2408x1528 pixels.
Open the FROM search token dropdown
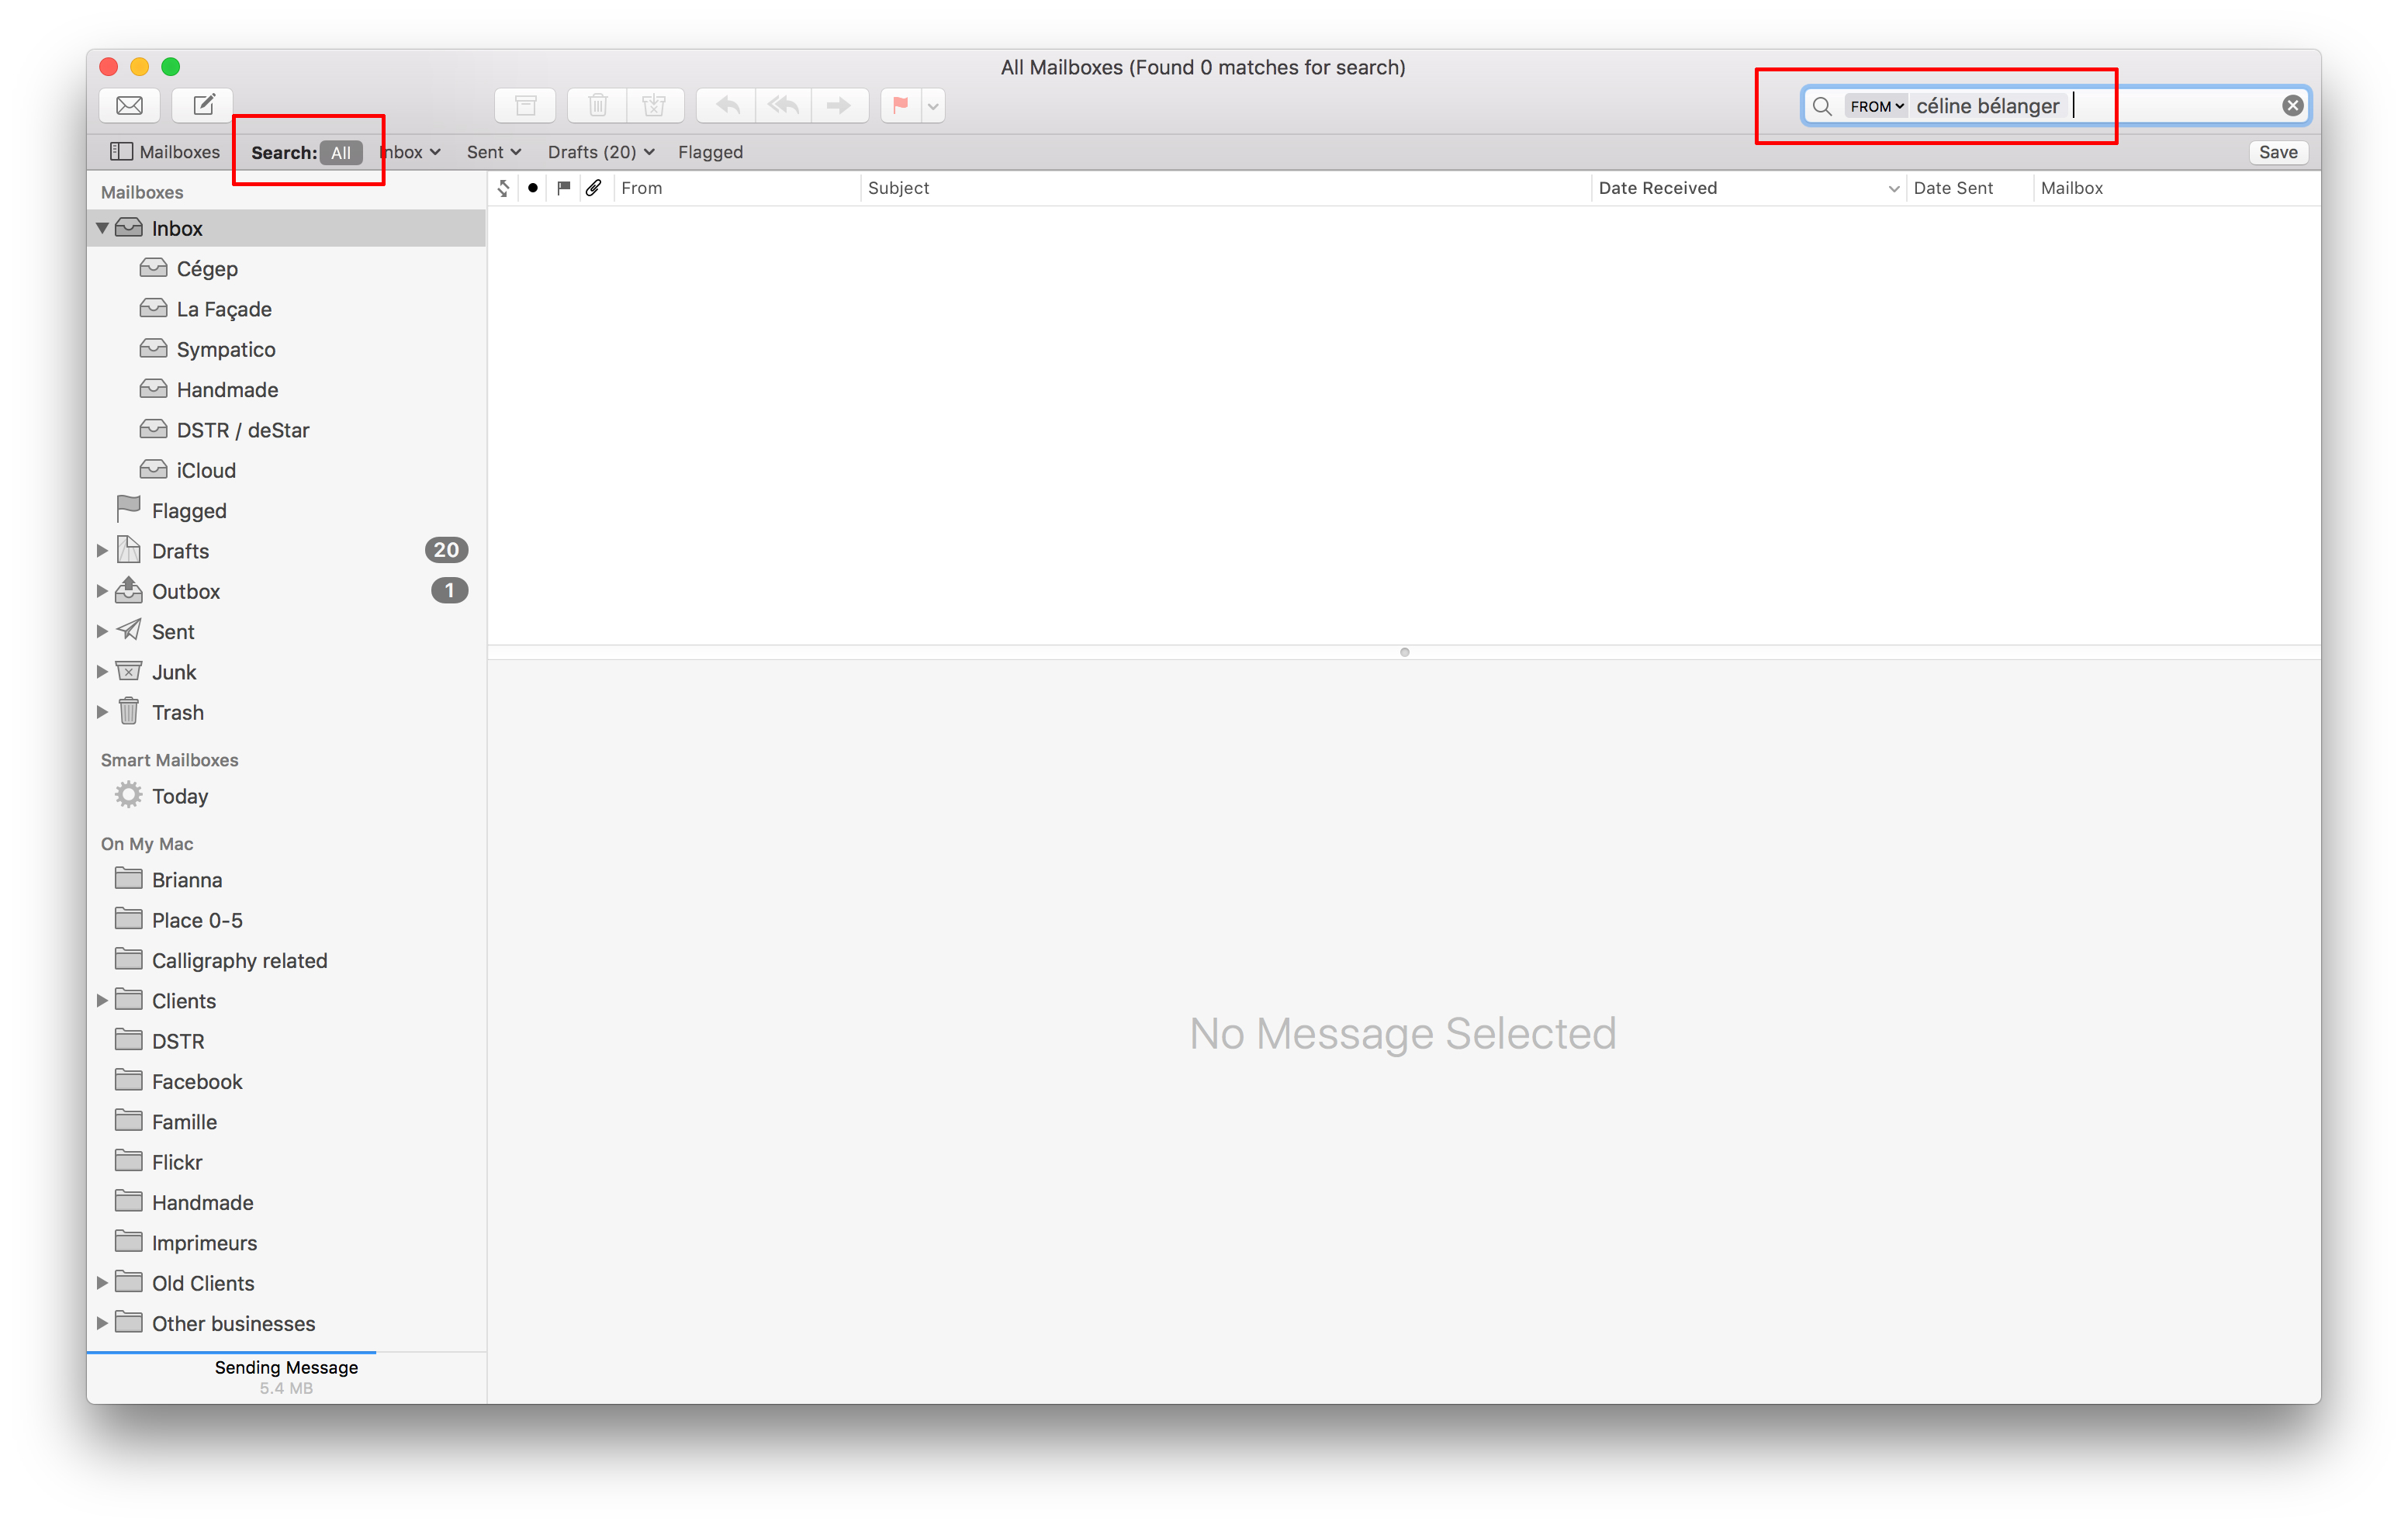(1875, 106)
